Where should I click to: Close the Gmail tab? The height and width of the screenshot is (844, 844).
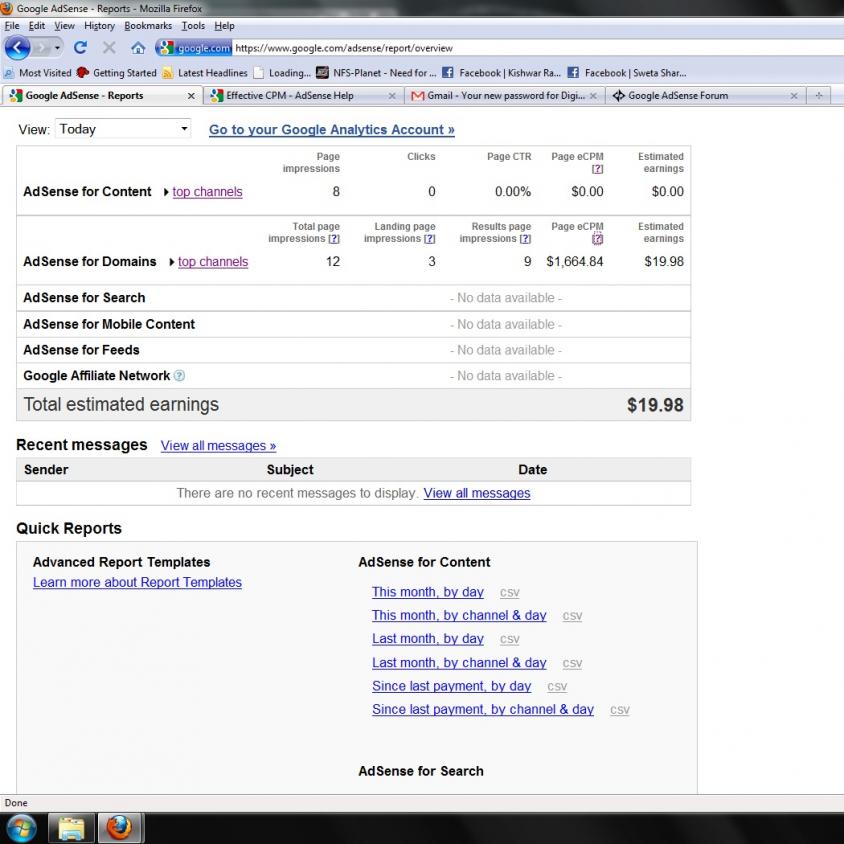[x=593, y=96]
